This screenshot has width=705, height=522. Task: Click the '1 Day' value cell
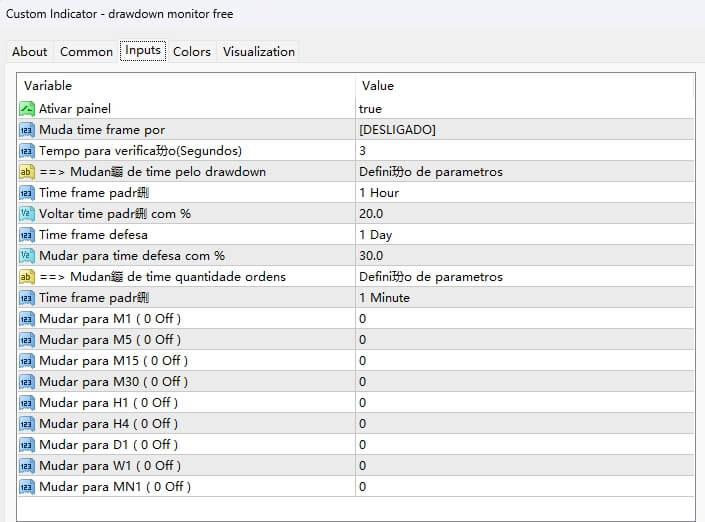525,235
